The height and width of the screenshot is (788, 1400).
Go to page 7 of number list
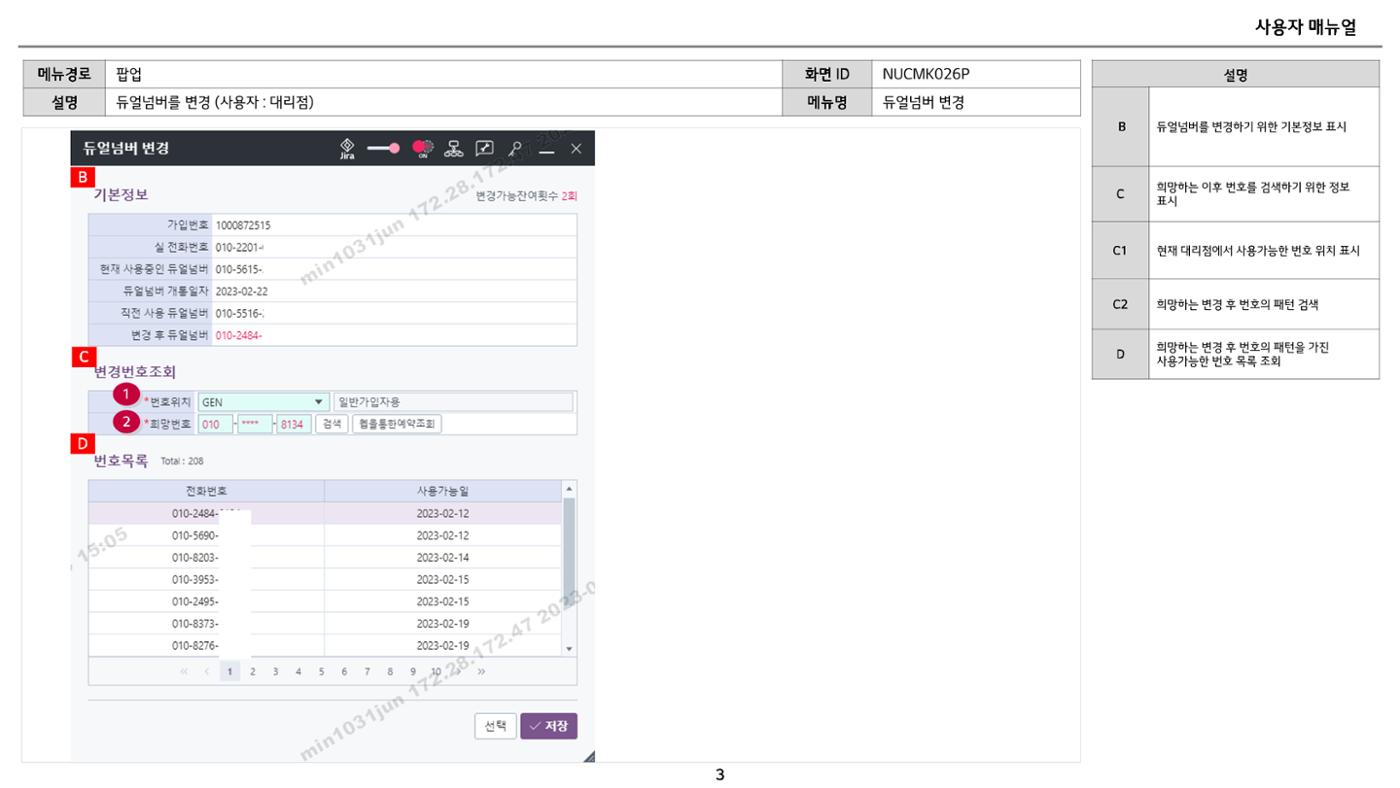(x=367, y=671)
